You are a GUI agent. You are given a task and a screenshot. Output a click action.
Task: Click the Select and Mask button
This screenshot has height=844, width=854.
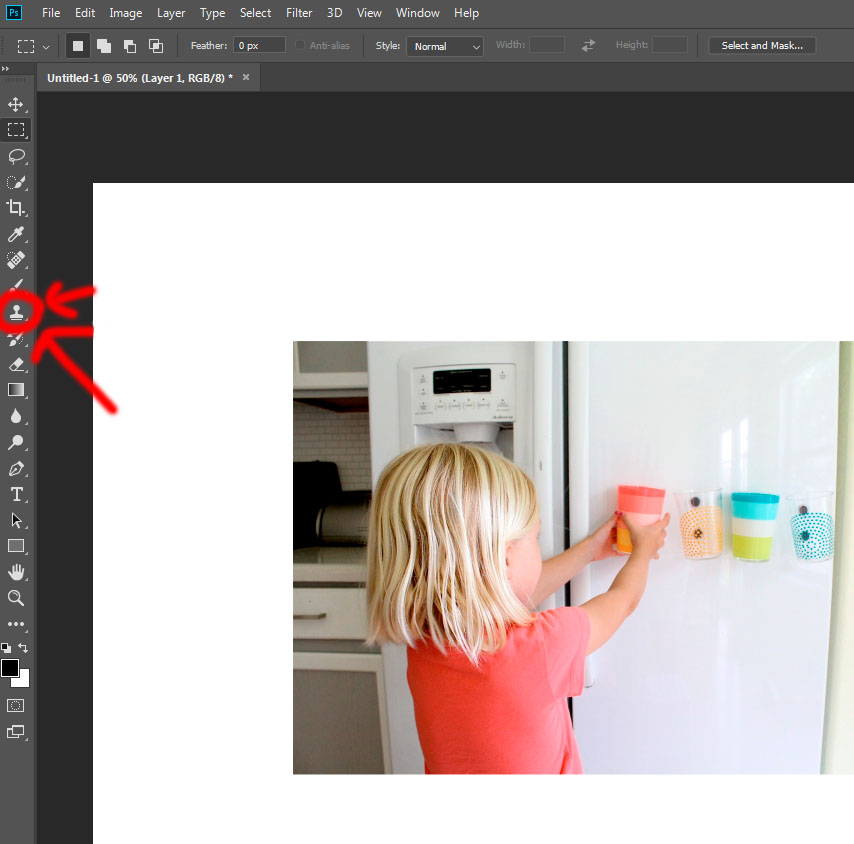coord(762,46)
